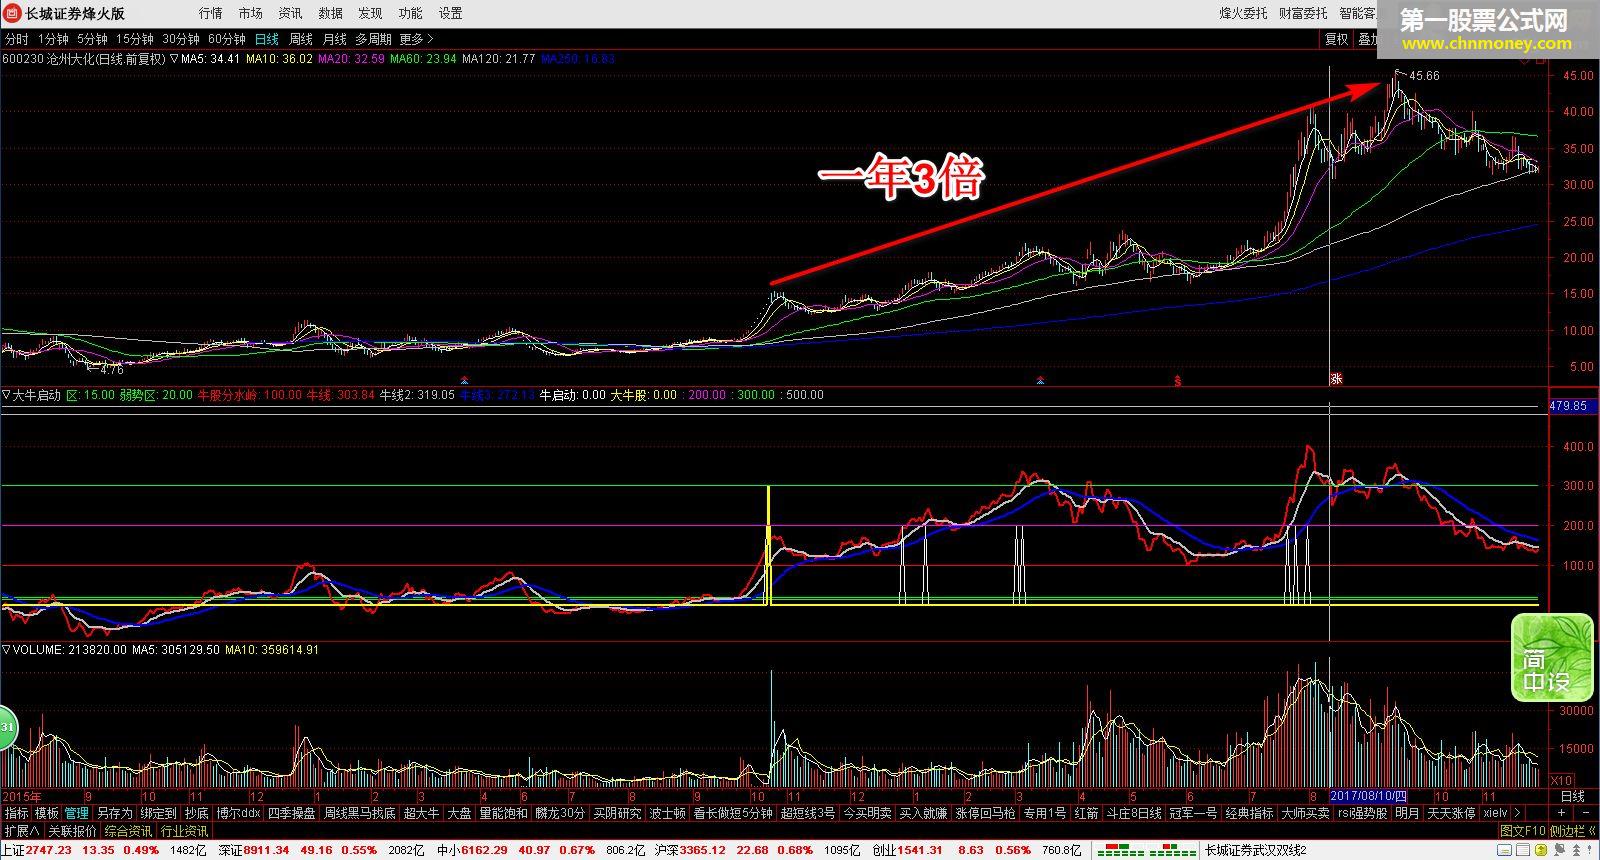The height and width of the screenshot is (860, 1600).
Task: Click the green 简中设 leaf widget
Action: tap(1551, 657)
